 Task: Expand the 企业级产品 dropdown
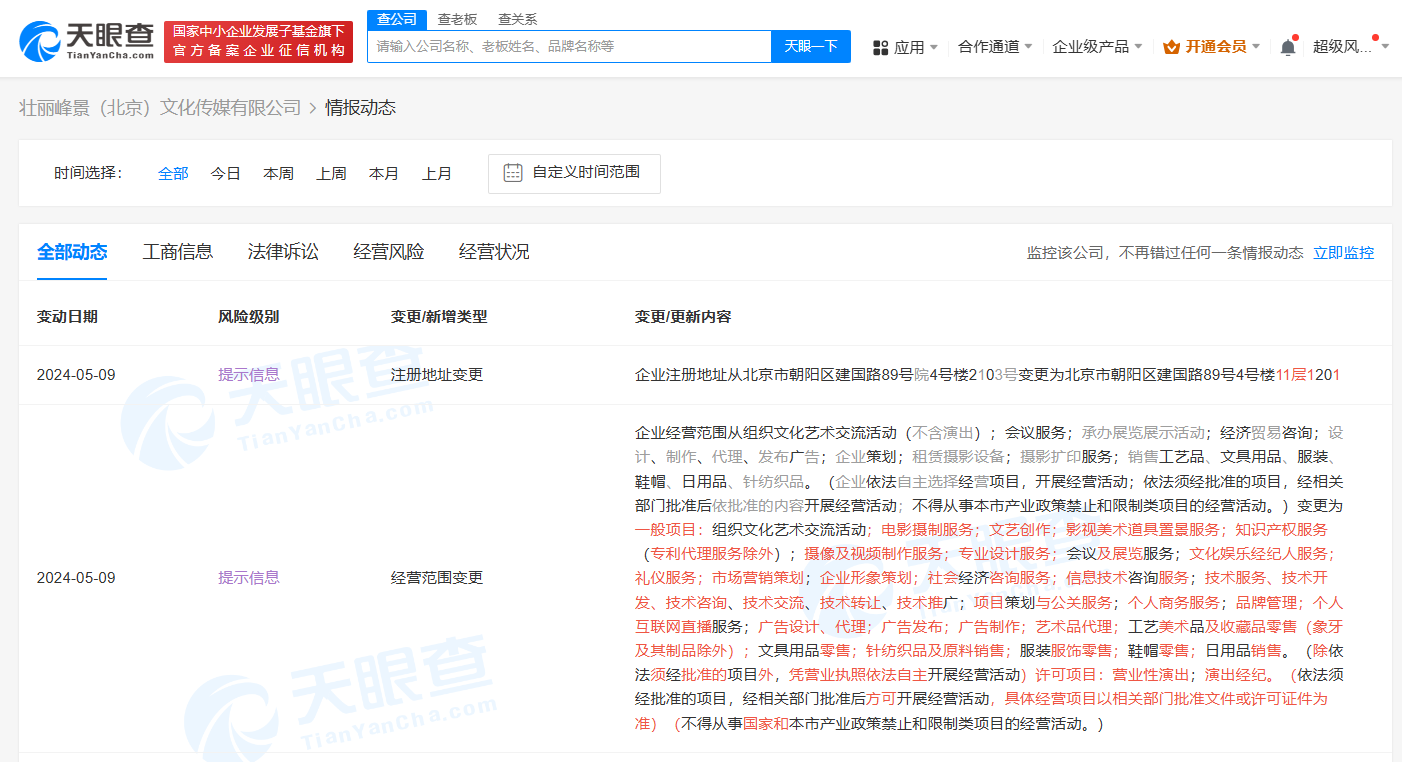(x=1097, y=47)
